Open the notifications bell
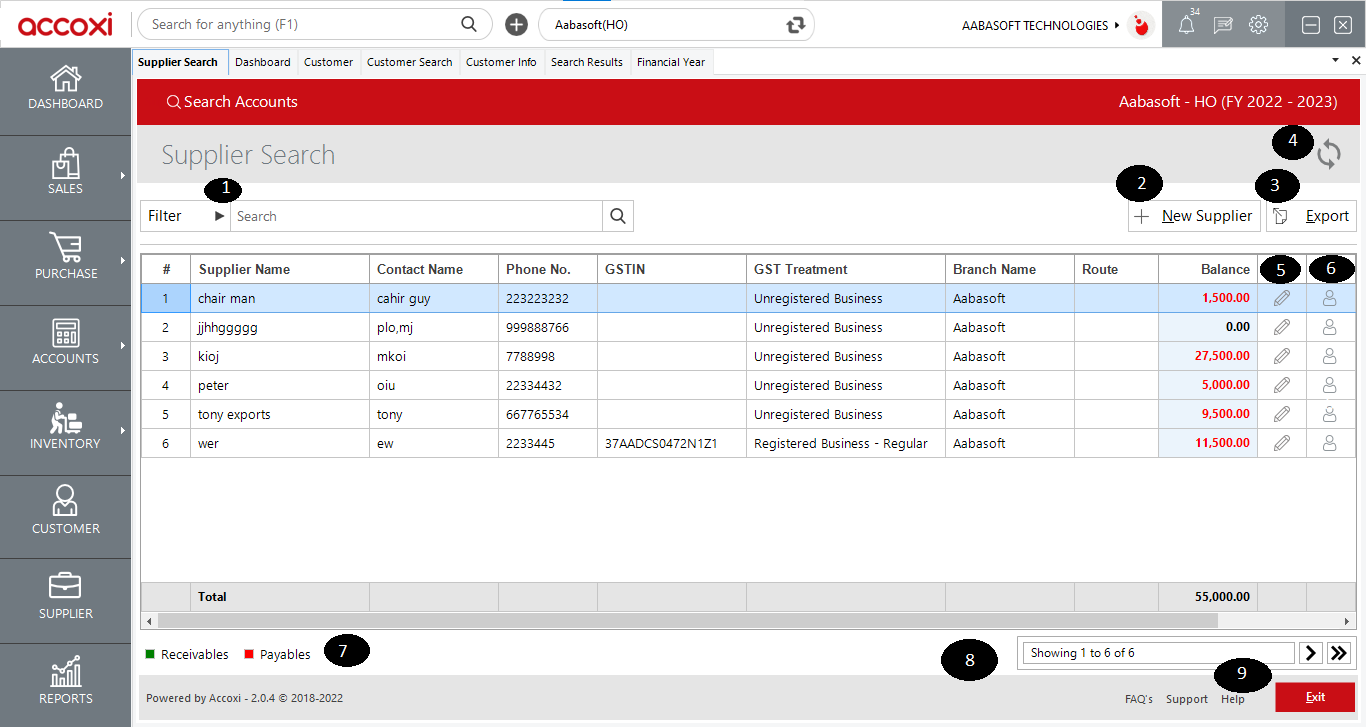The image size is (1366, 727). [x=1186, y=25]
